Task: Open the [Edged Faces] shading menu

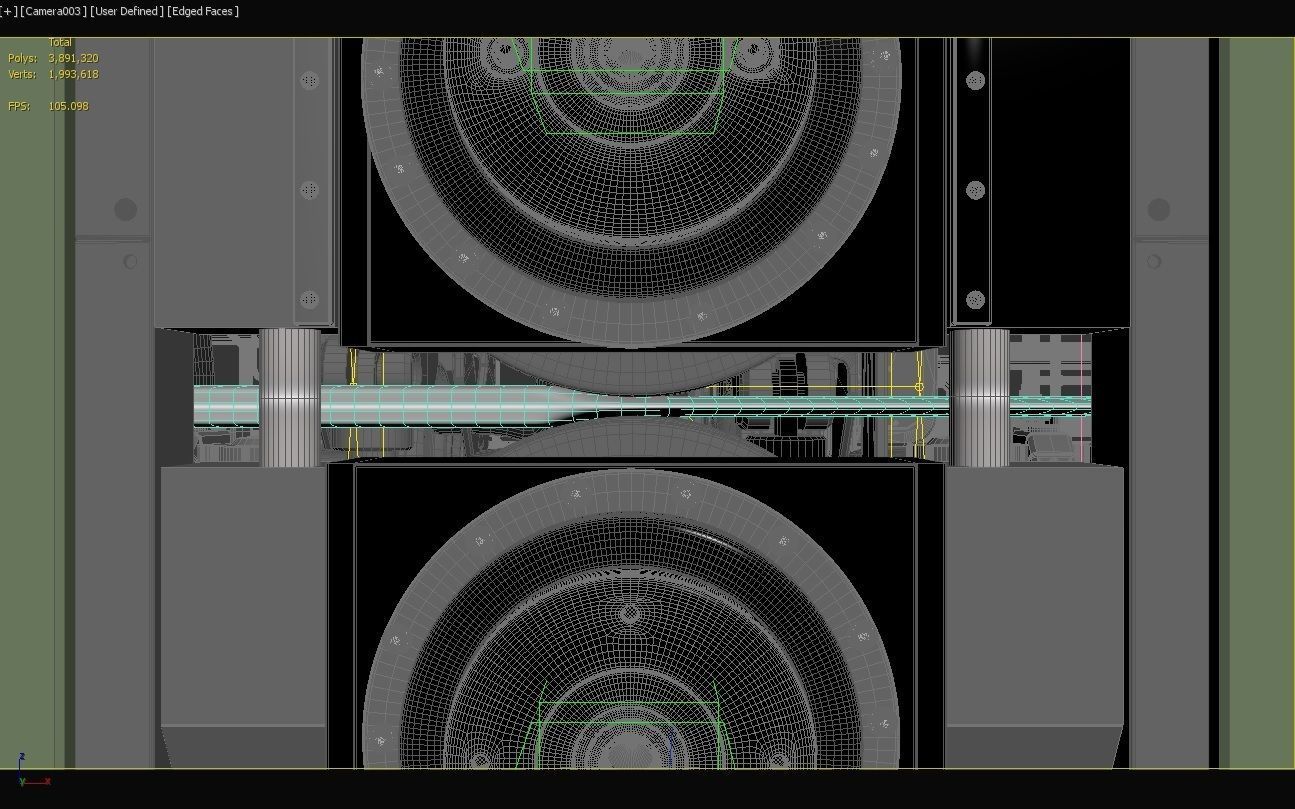Action: [x=203, y=11]
